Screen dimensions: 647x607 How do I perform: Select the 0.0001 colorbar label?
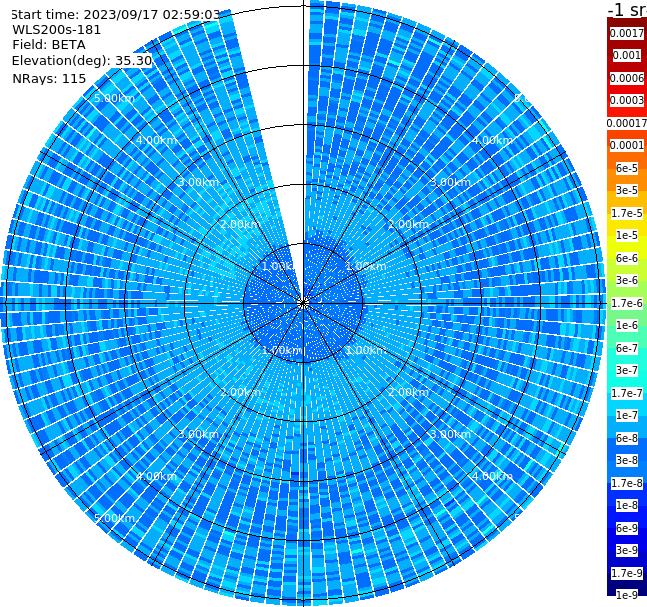(627, 145)
